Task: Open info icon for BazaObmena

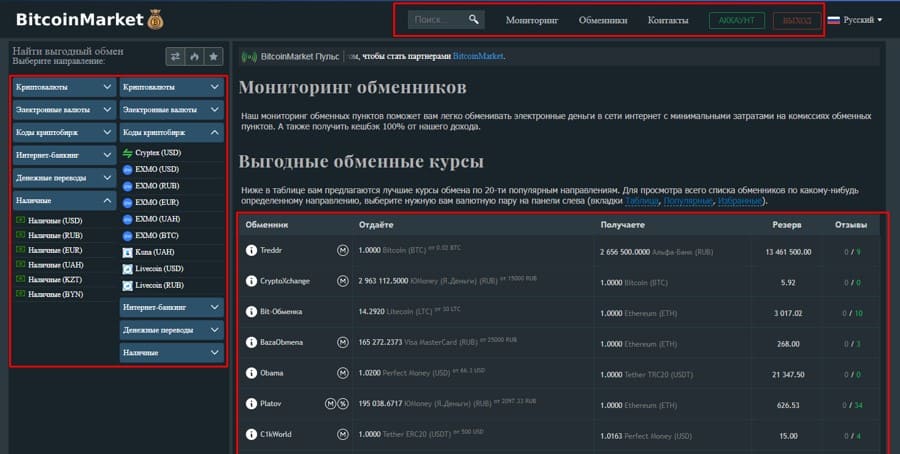Action: [x=251, y=342]
